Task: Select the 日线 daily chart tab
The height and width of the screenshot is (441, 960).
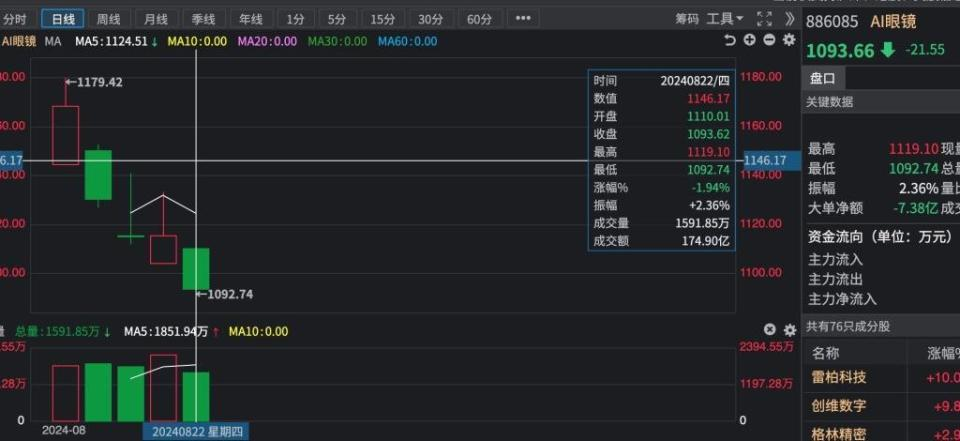Action: 63,19
